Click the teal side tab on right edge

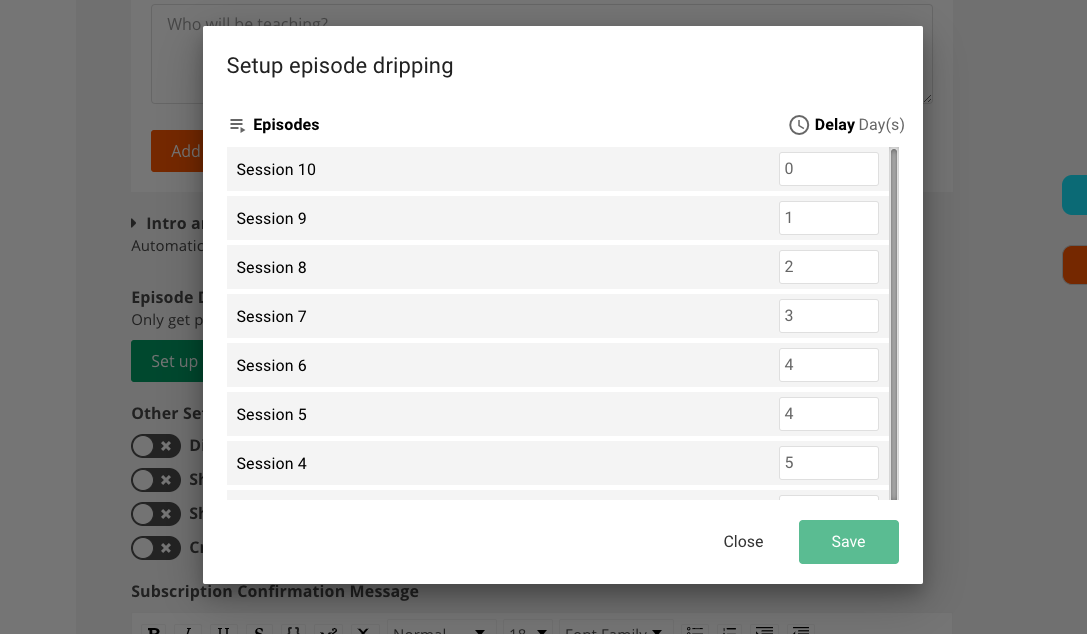(1075, 195)
